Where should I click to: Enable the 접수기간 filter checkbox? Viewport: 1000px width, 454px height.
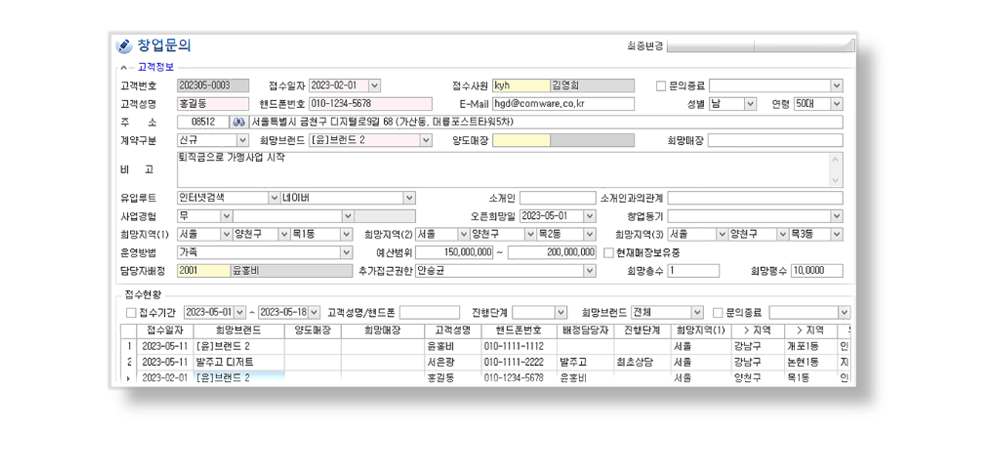[x=131, y=312]
